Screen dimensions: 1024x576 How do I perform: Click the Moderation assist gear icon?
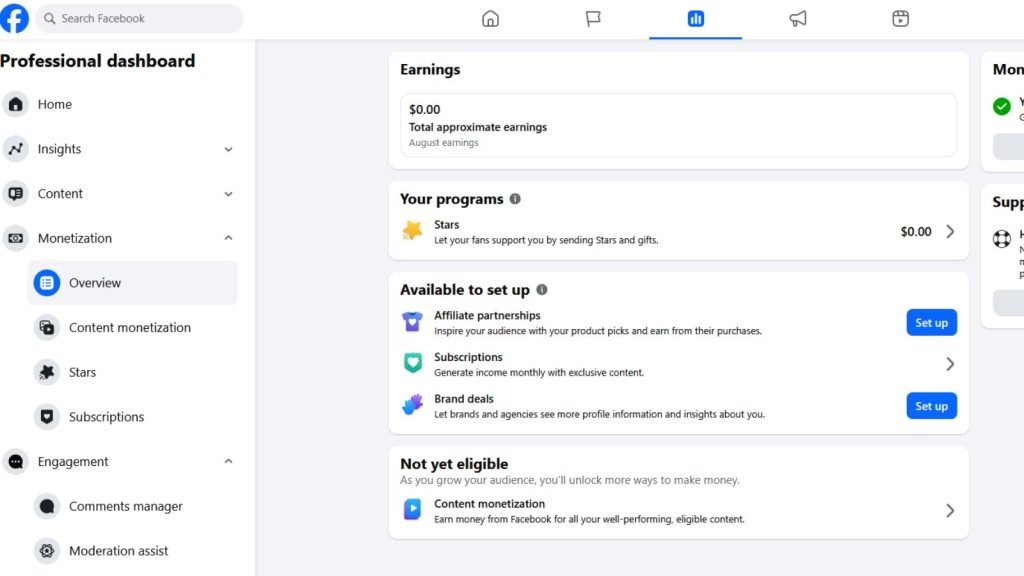(47, 551)
